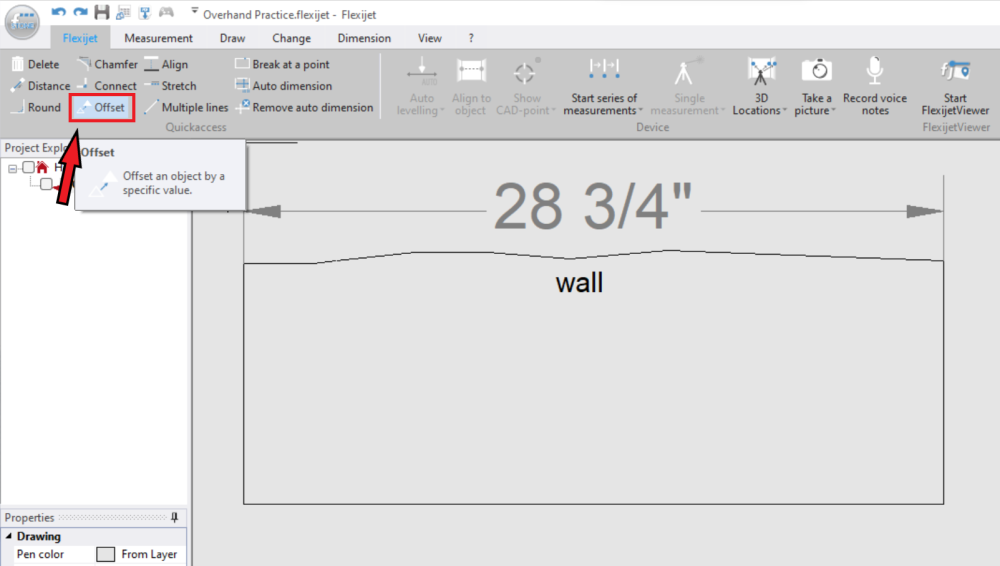Viewport: 1000px width, 566px height.
Task: Click Break at a point
Action: point(282,64)
